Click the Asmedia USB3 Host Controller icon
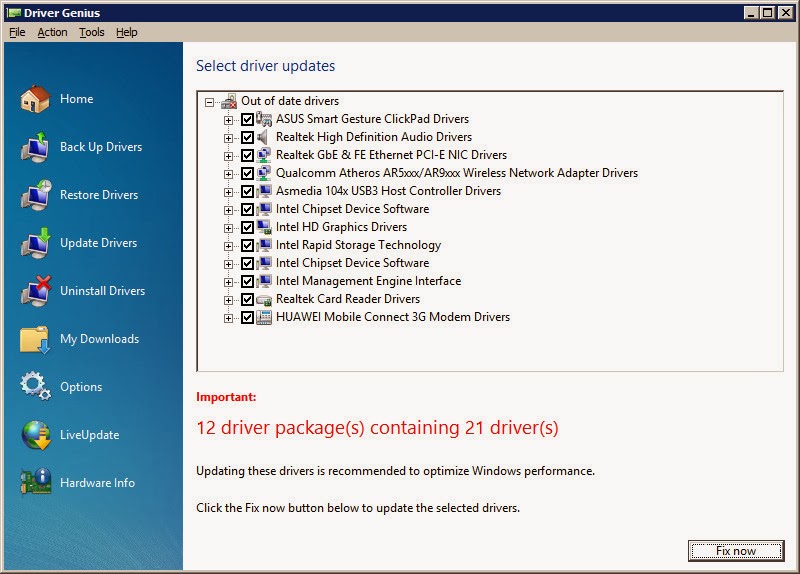Image resolution: width=800 pixels, height=574 pixels. click(264, 191)
